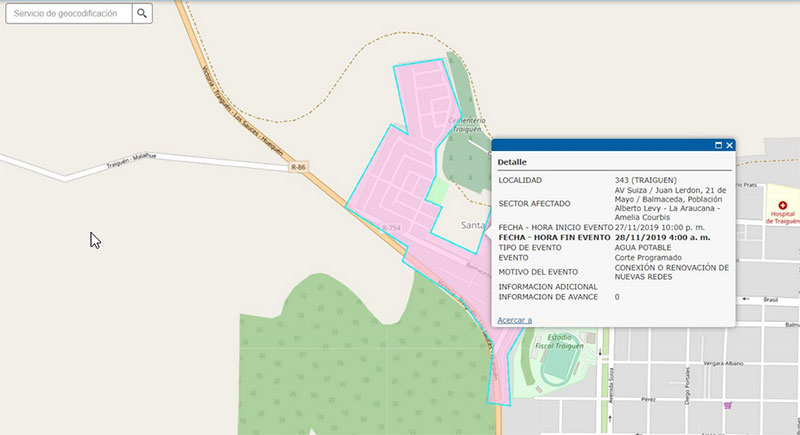Select the purple shopping cart map marker
This screenshot has height=435, width=800.
click(729, 406)
